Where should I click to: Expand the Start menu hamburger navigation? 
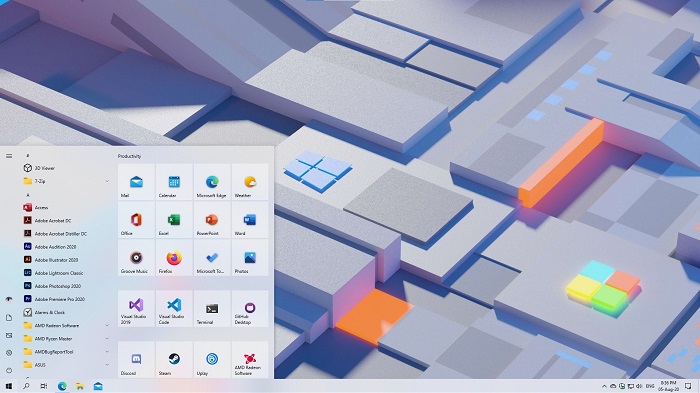(9, 156)
